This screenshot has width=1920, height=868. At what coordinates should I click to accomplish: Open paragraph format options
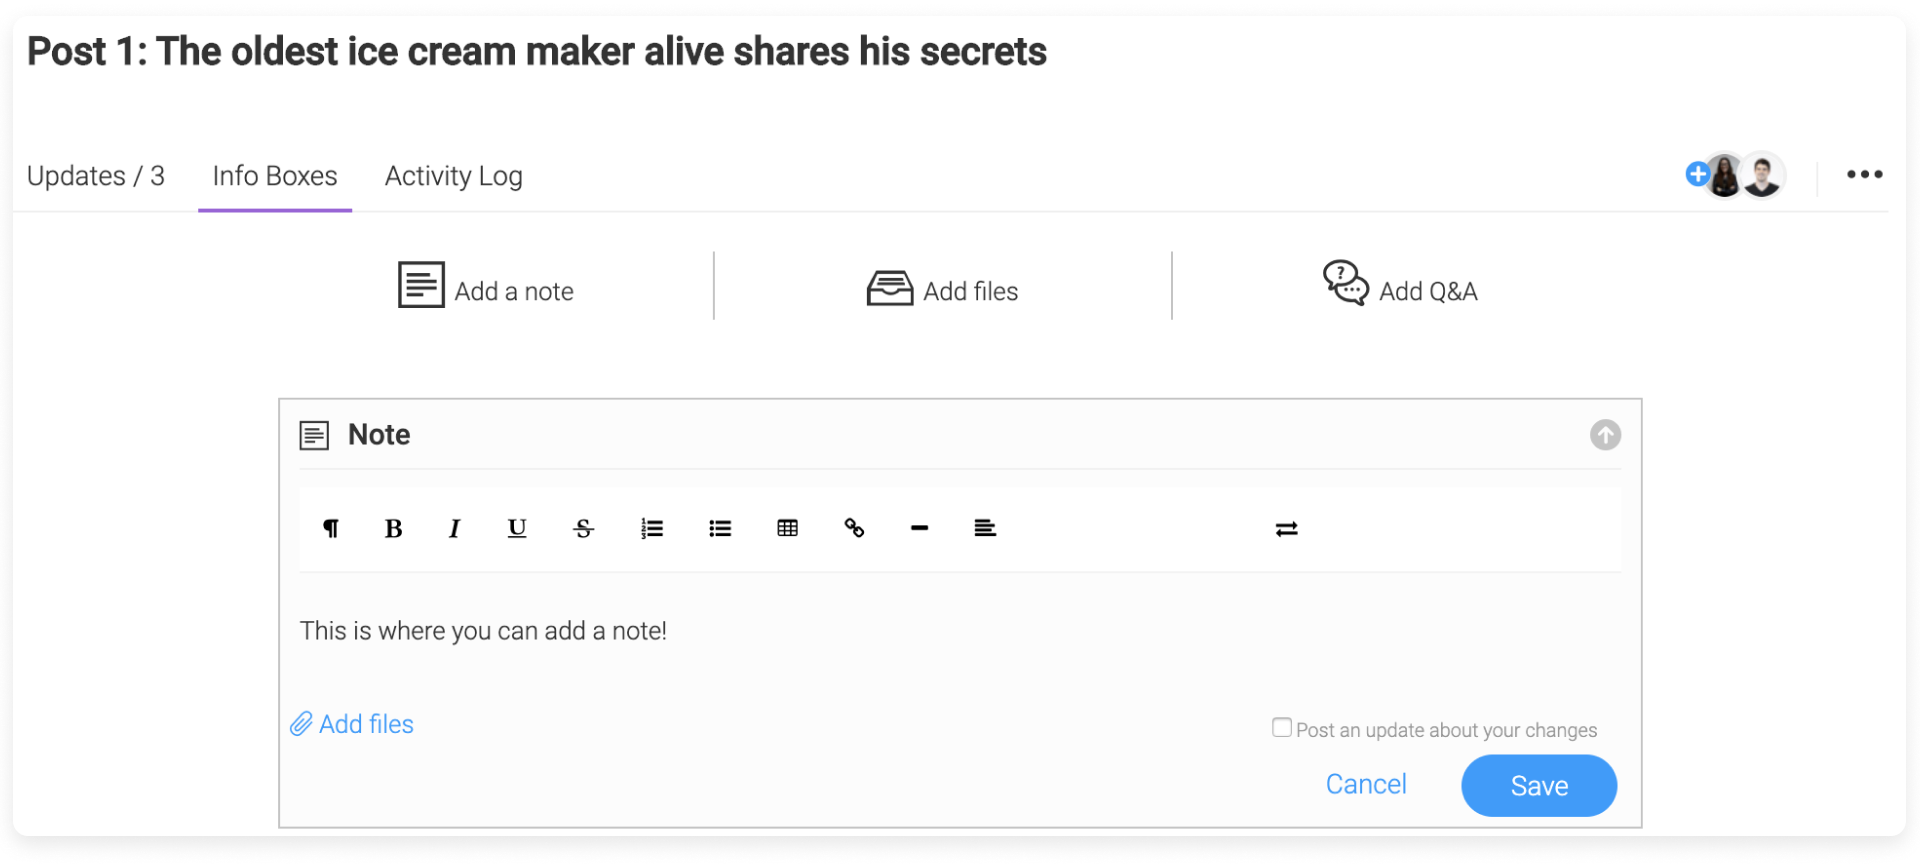coord(331,529)
